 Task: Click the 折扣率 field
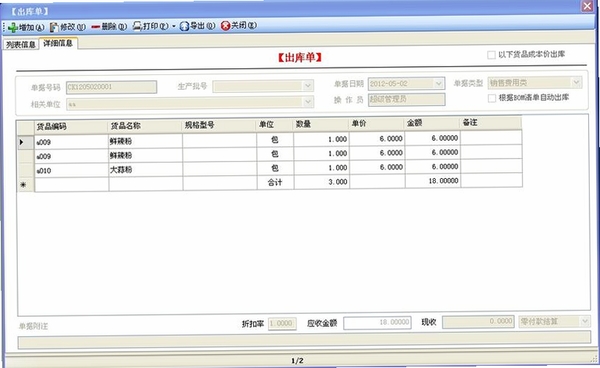point(282,323)
